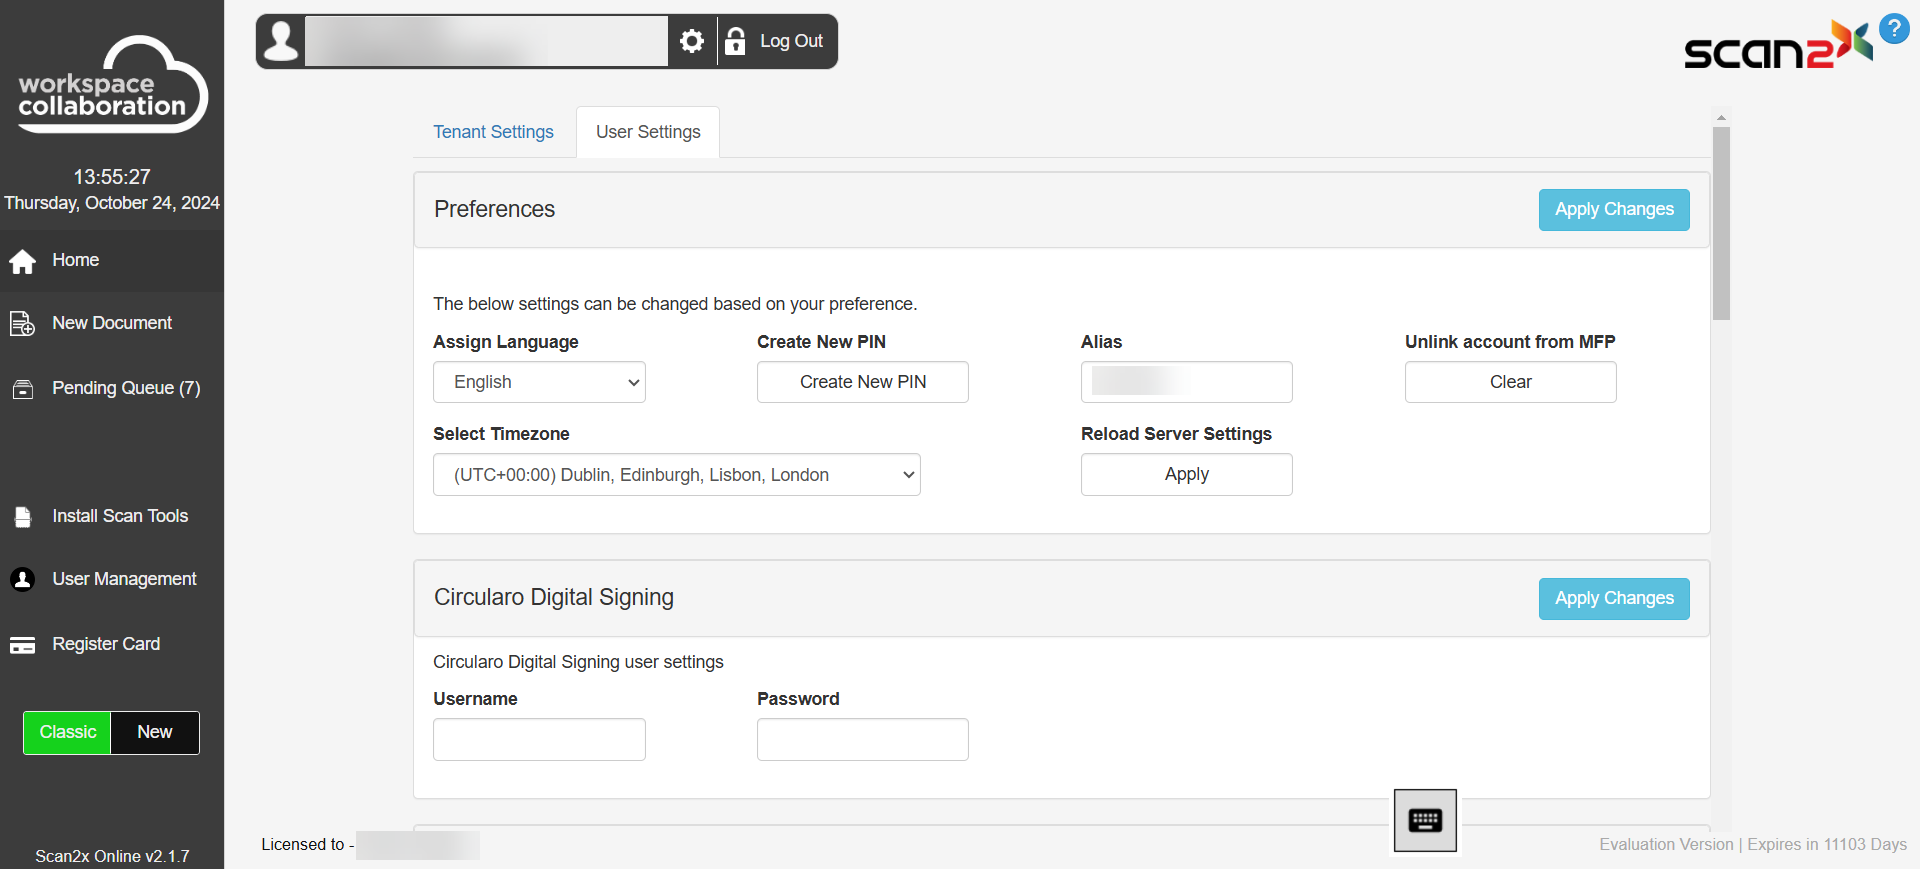1920x869 pixels.
Task: Expand the Assign Language dropdown
Action: pyautogui.click(x=539, y=382)
